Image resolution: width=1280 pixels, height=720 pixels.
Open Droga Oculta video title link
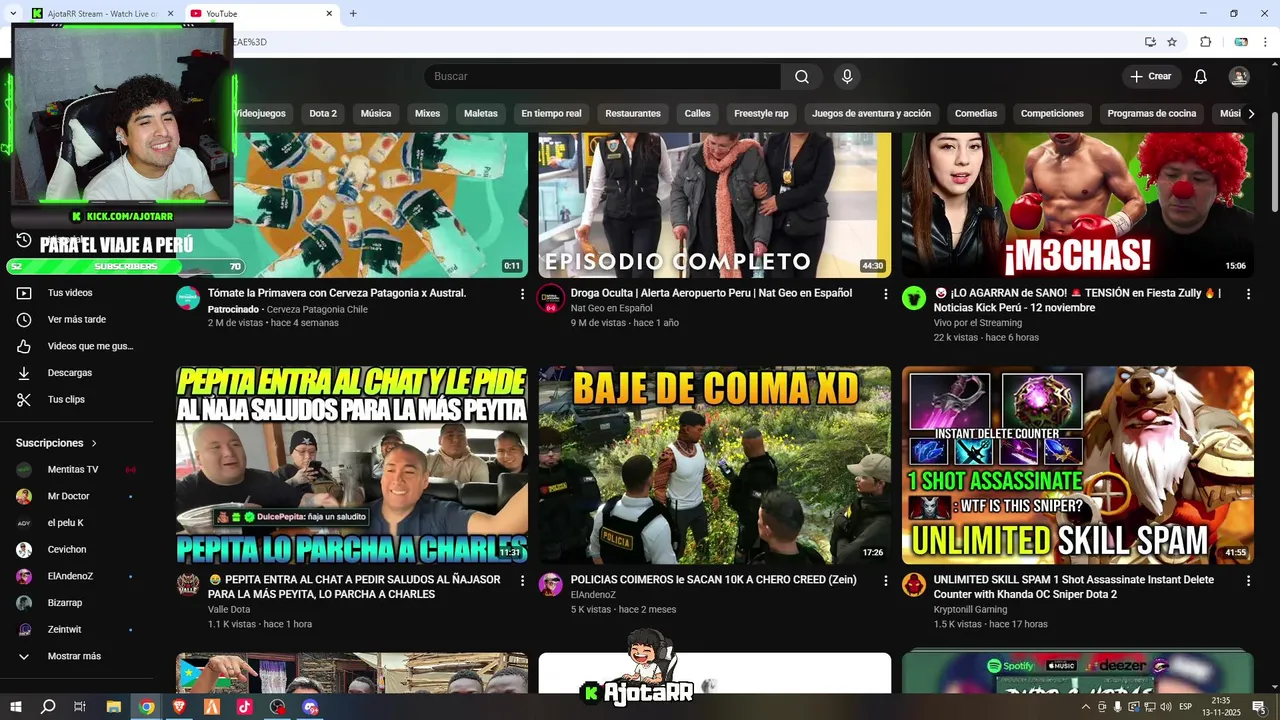pos(711,293)
